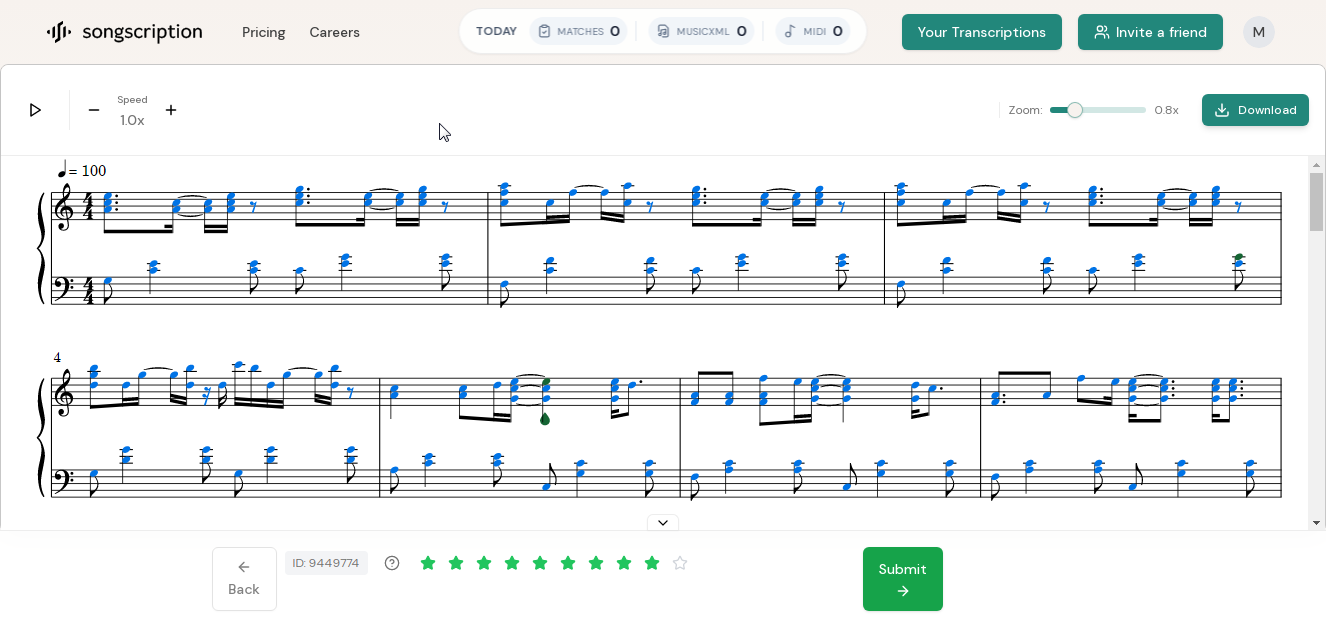This screenshot has height=627, width=1326.
Task: Go back using the Back button
Action: point(244,579)
